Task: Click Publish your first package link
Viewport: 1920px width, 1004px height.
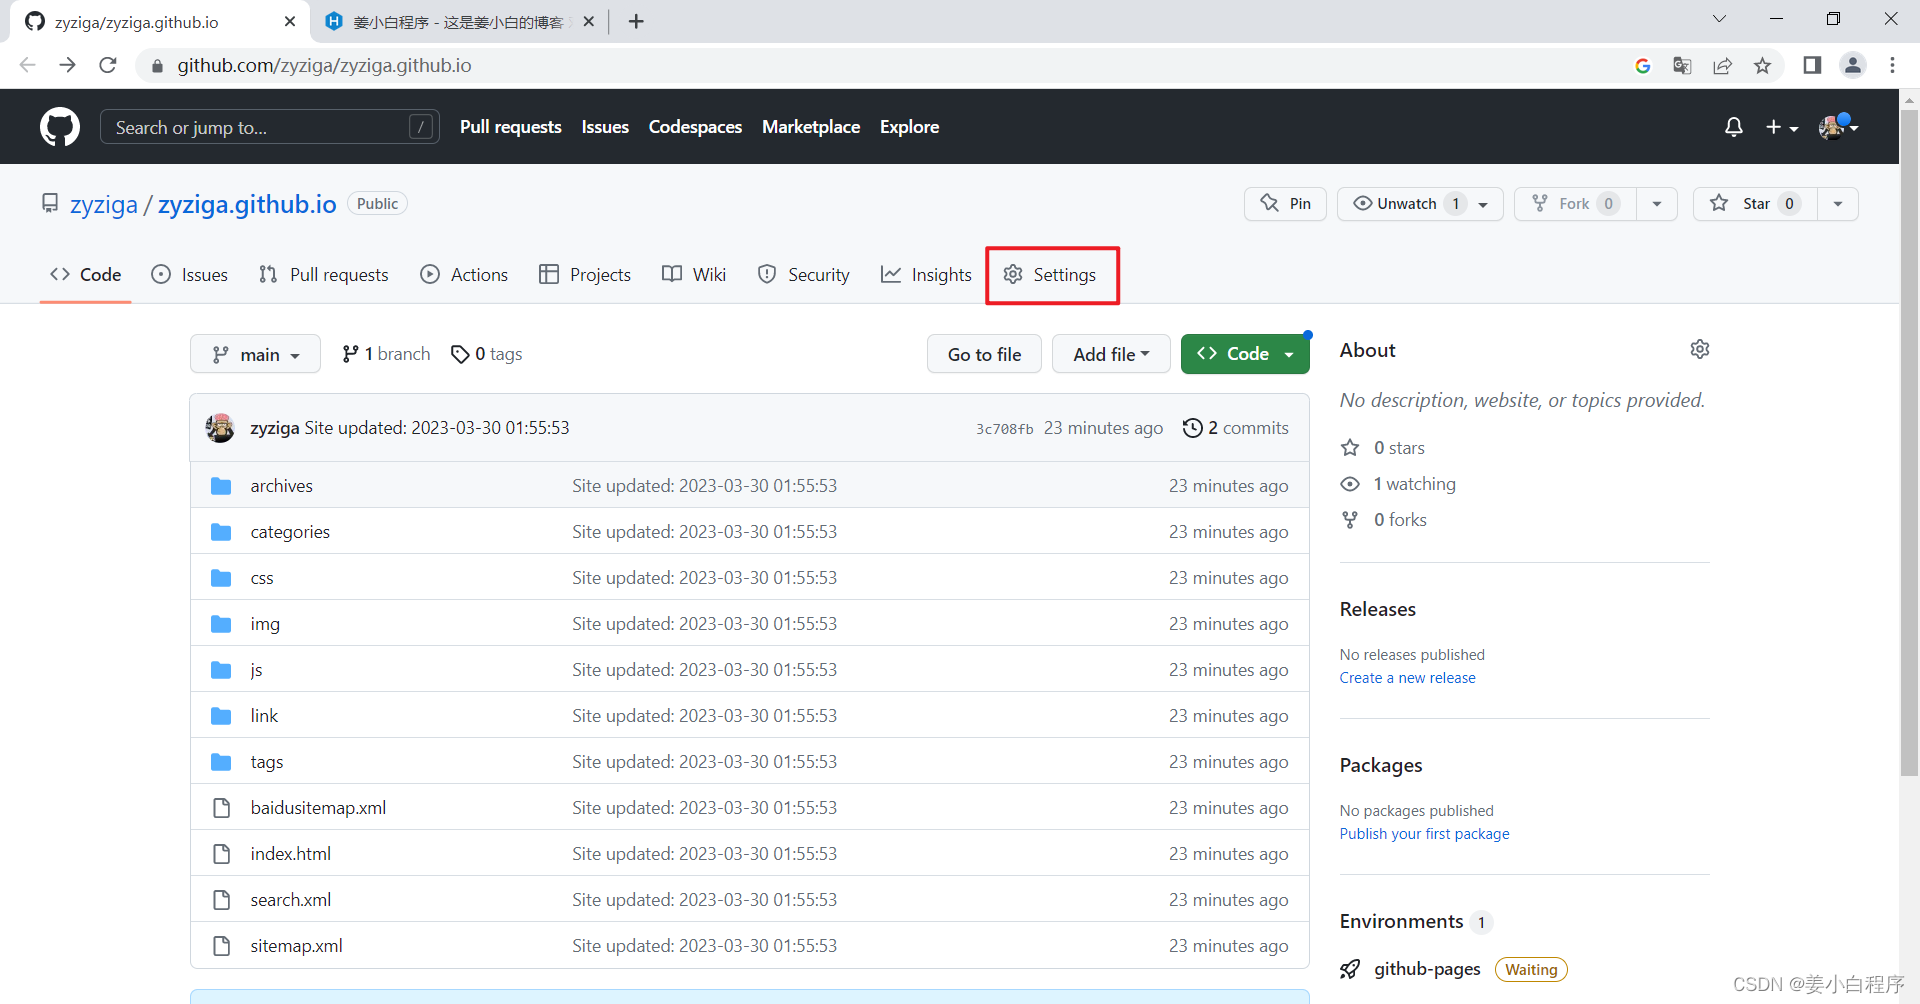Action: (x=1424, y=834)
